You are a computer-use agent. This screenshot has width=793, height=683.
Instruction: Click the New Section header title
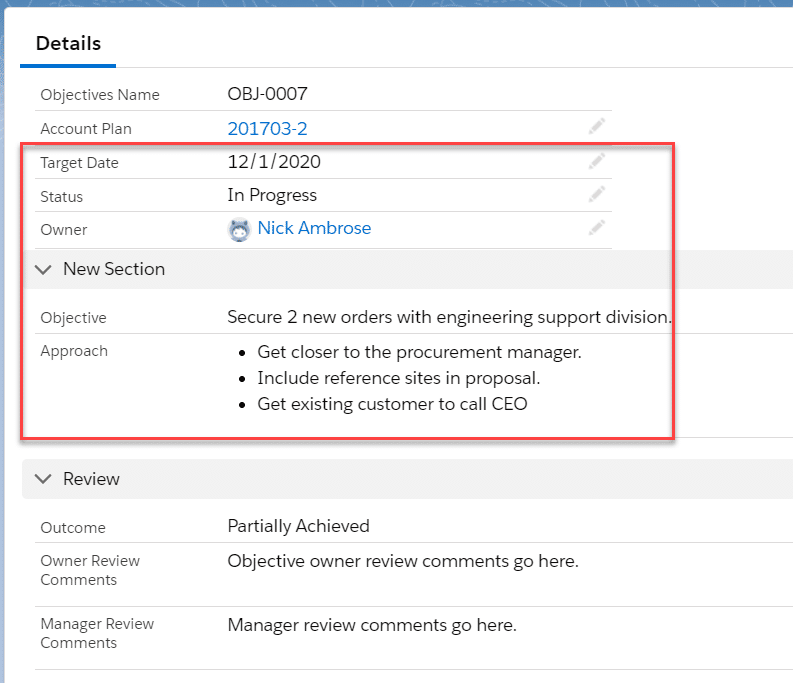coord(113,269)
